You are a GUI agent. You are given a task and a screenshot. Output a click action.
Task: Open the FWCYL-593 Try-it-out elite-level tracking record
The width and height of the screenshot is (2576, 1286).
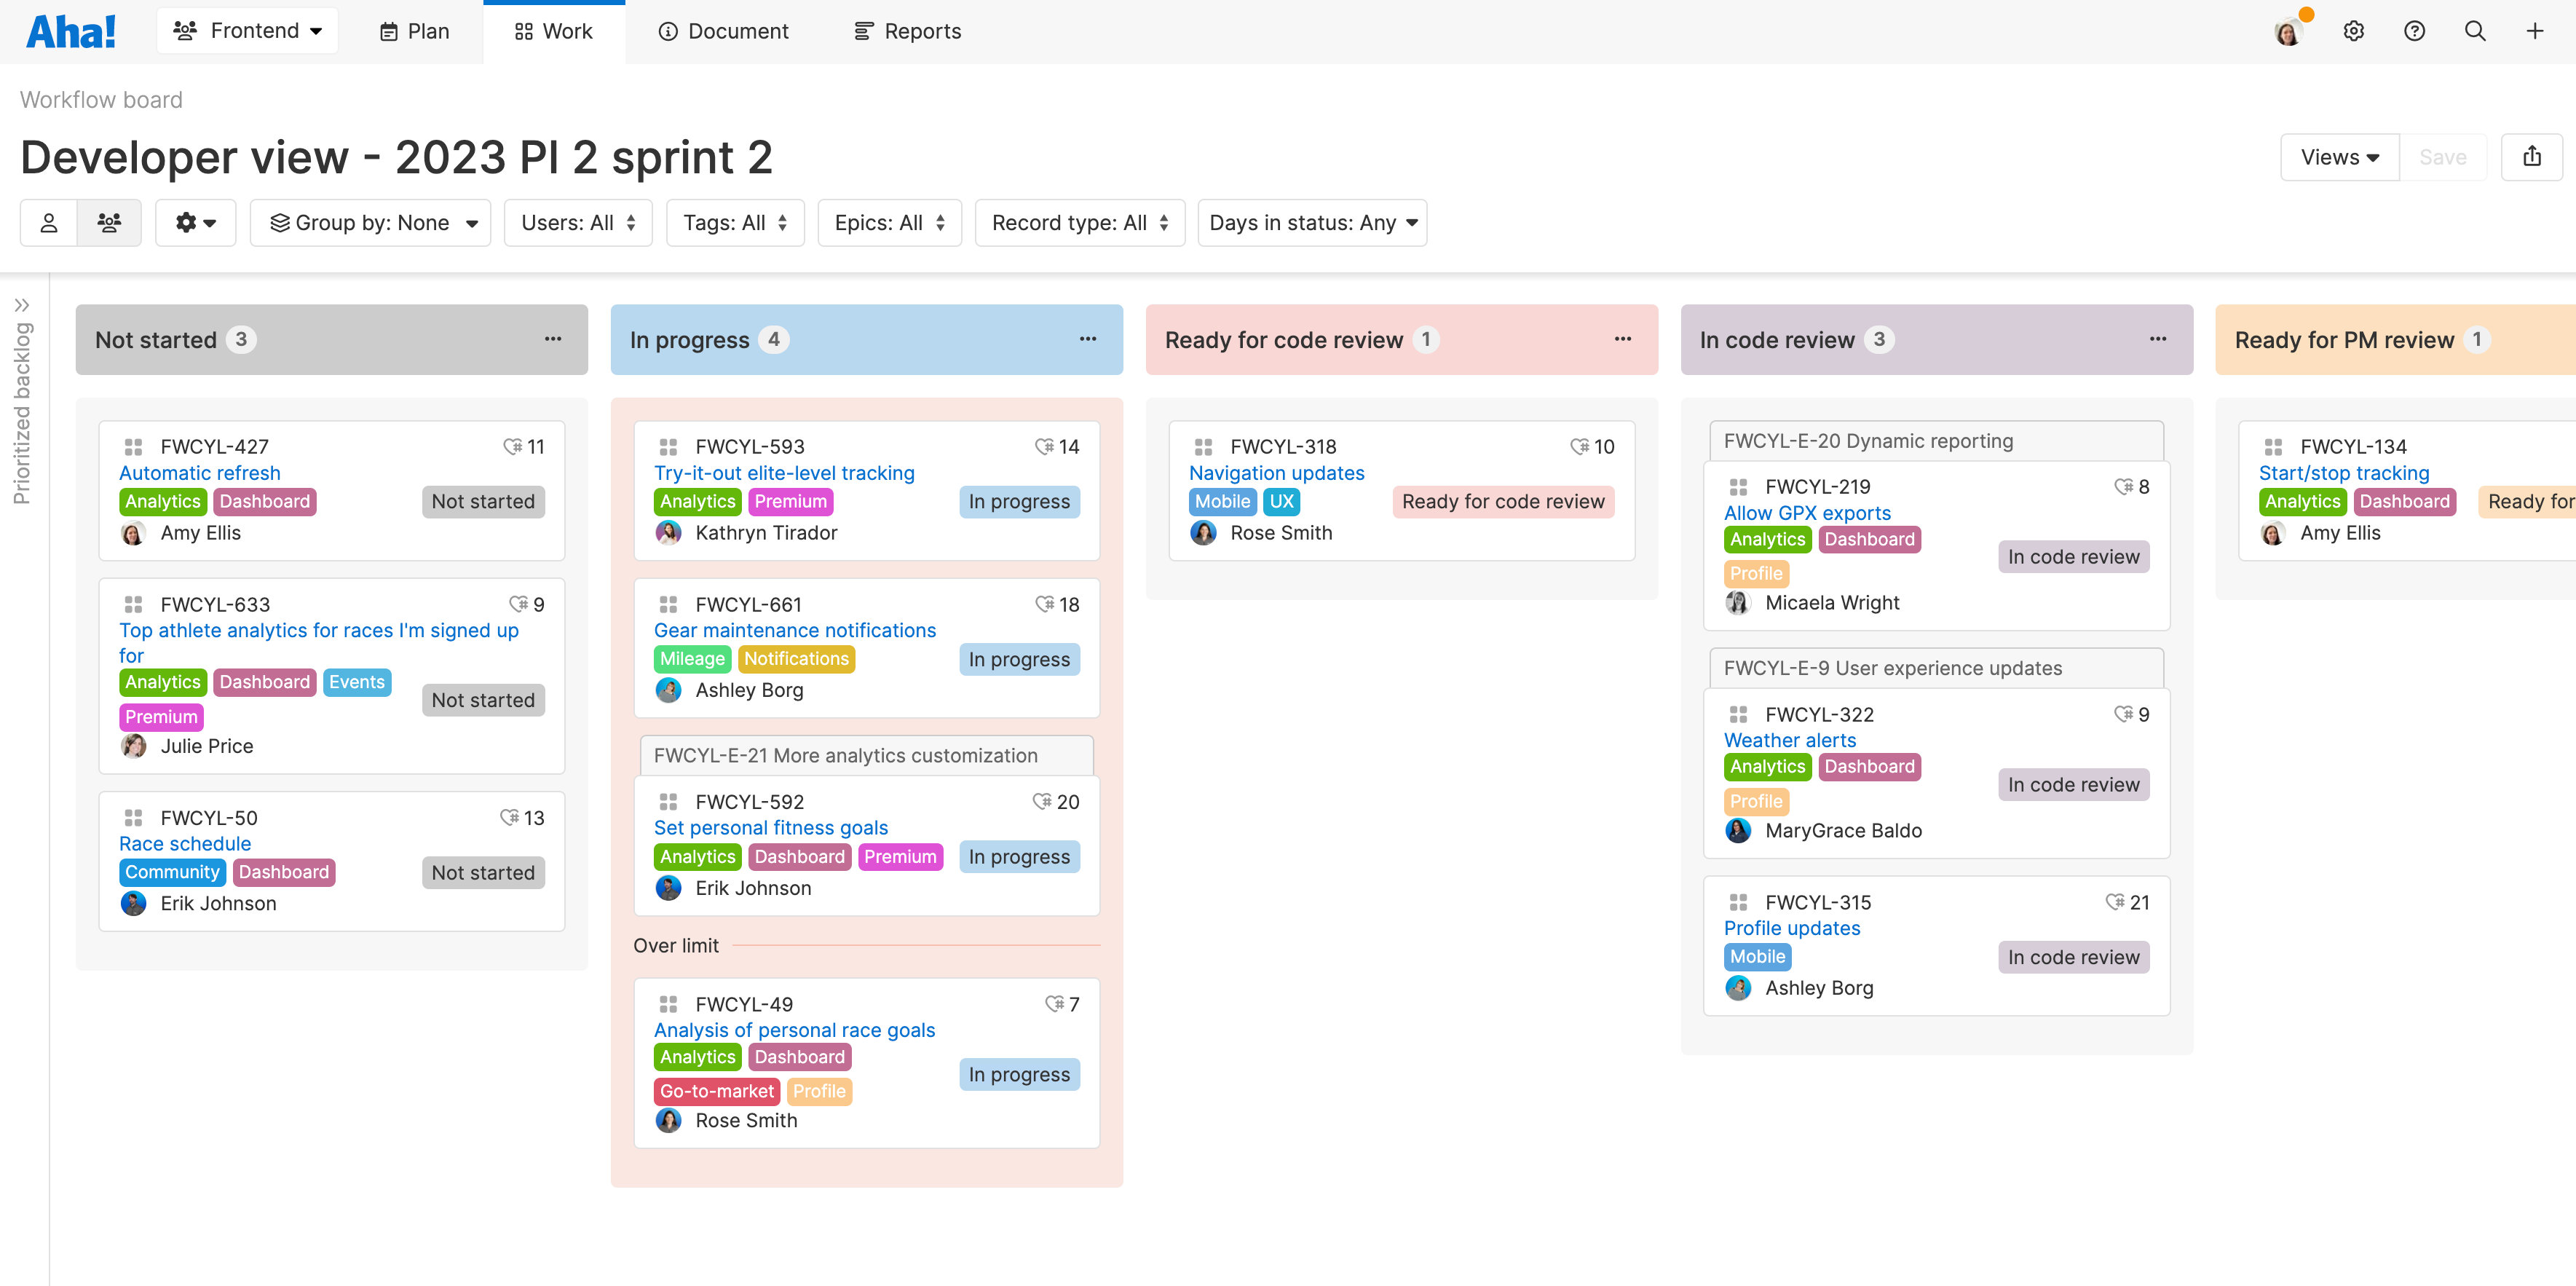click(x=784, y=472)
